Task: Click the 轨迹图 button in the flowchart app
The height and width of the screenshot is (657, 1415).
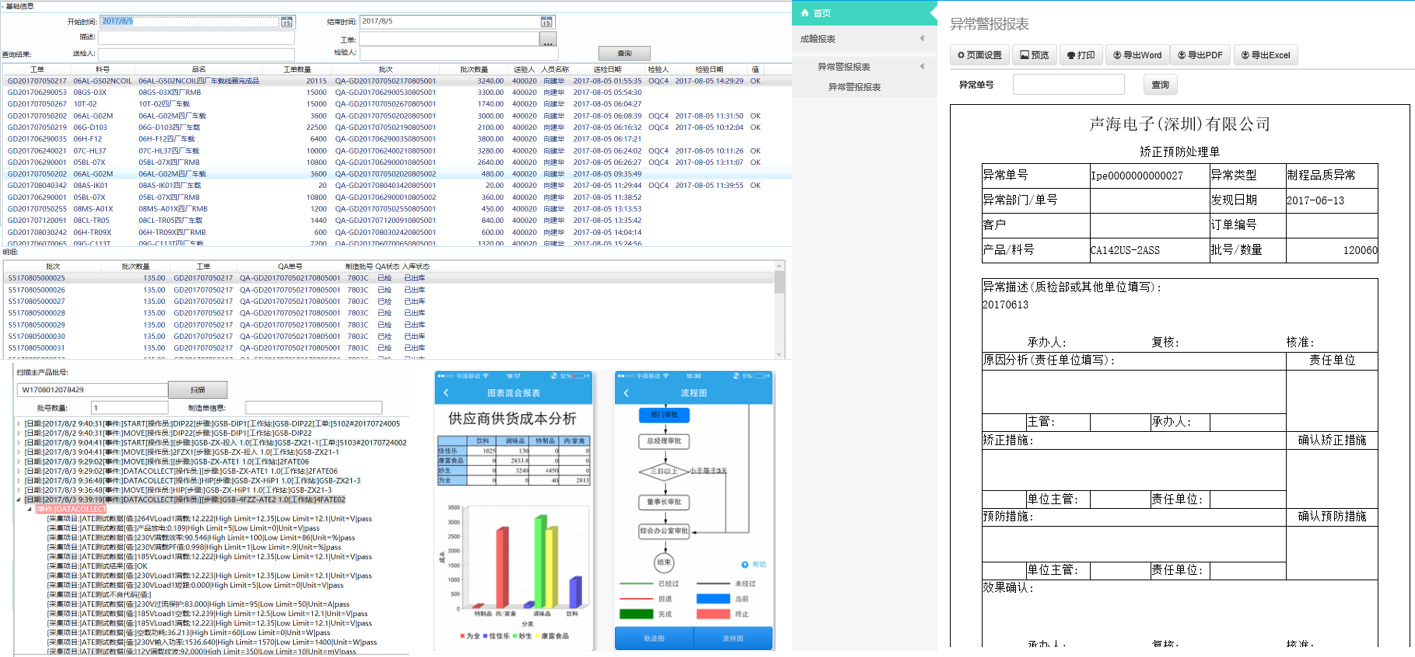Action: (x=655, y=636)
